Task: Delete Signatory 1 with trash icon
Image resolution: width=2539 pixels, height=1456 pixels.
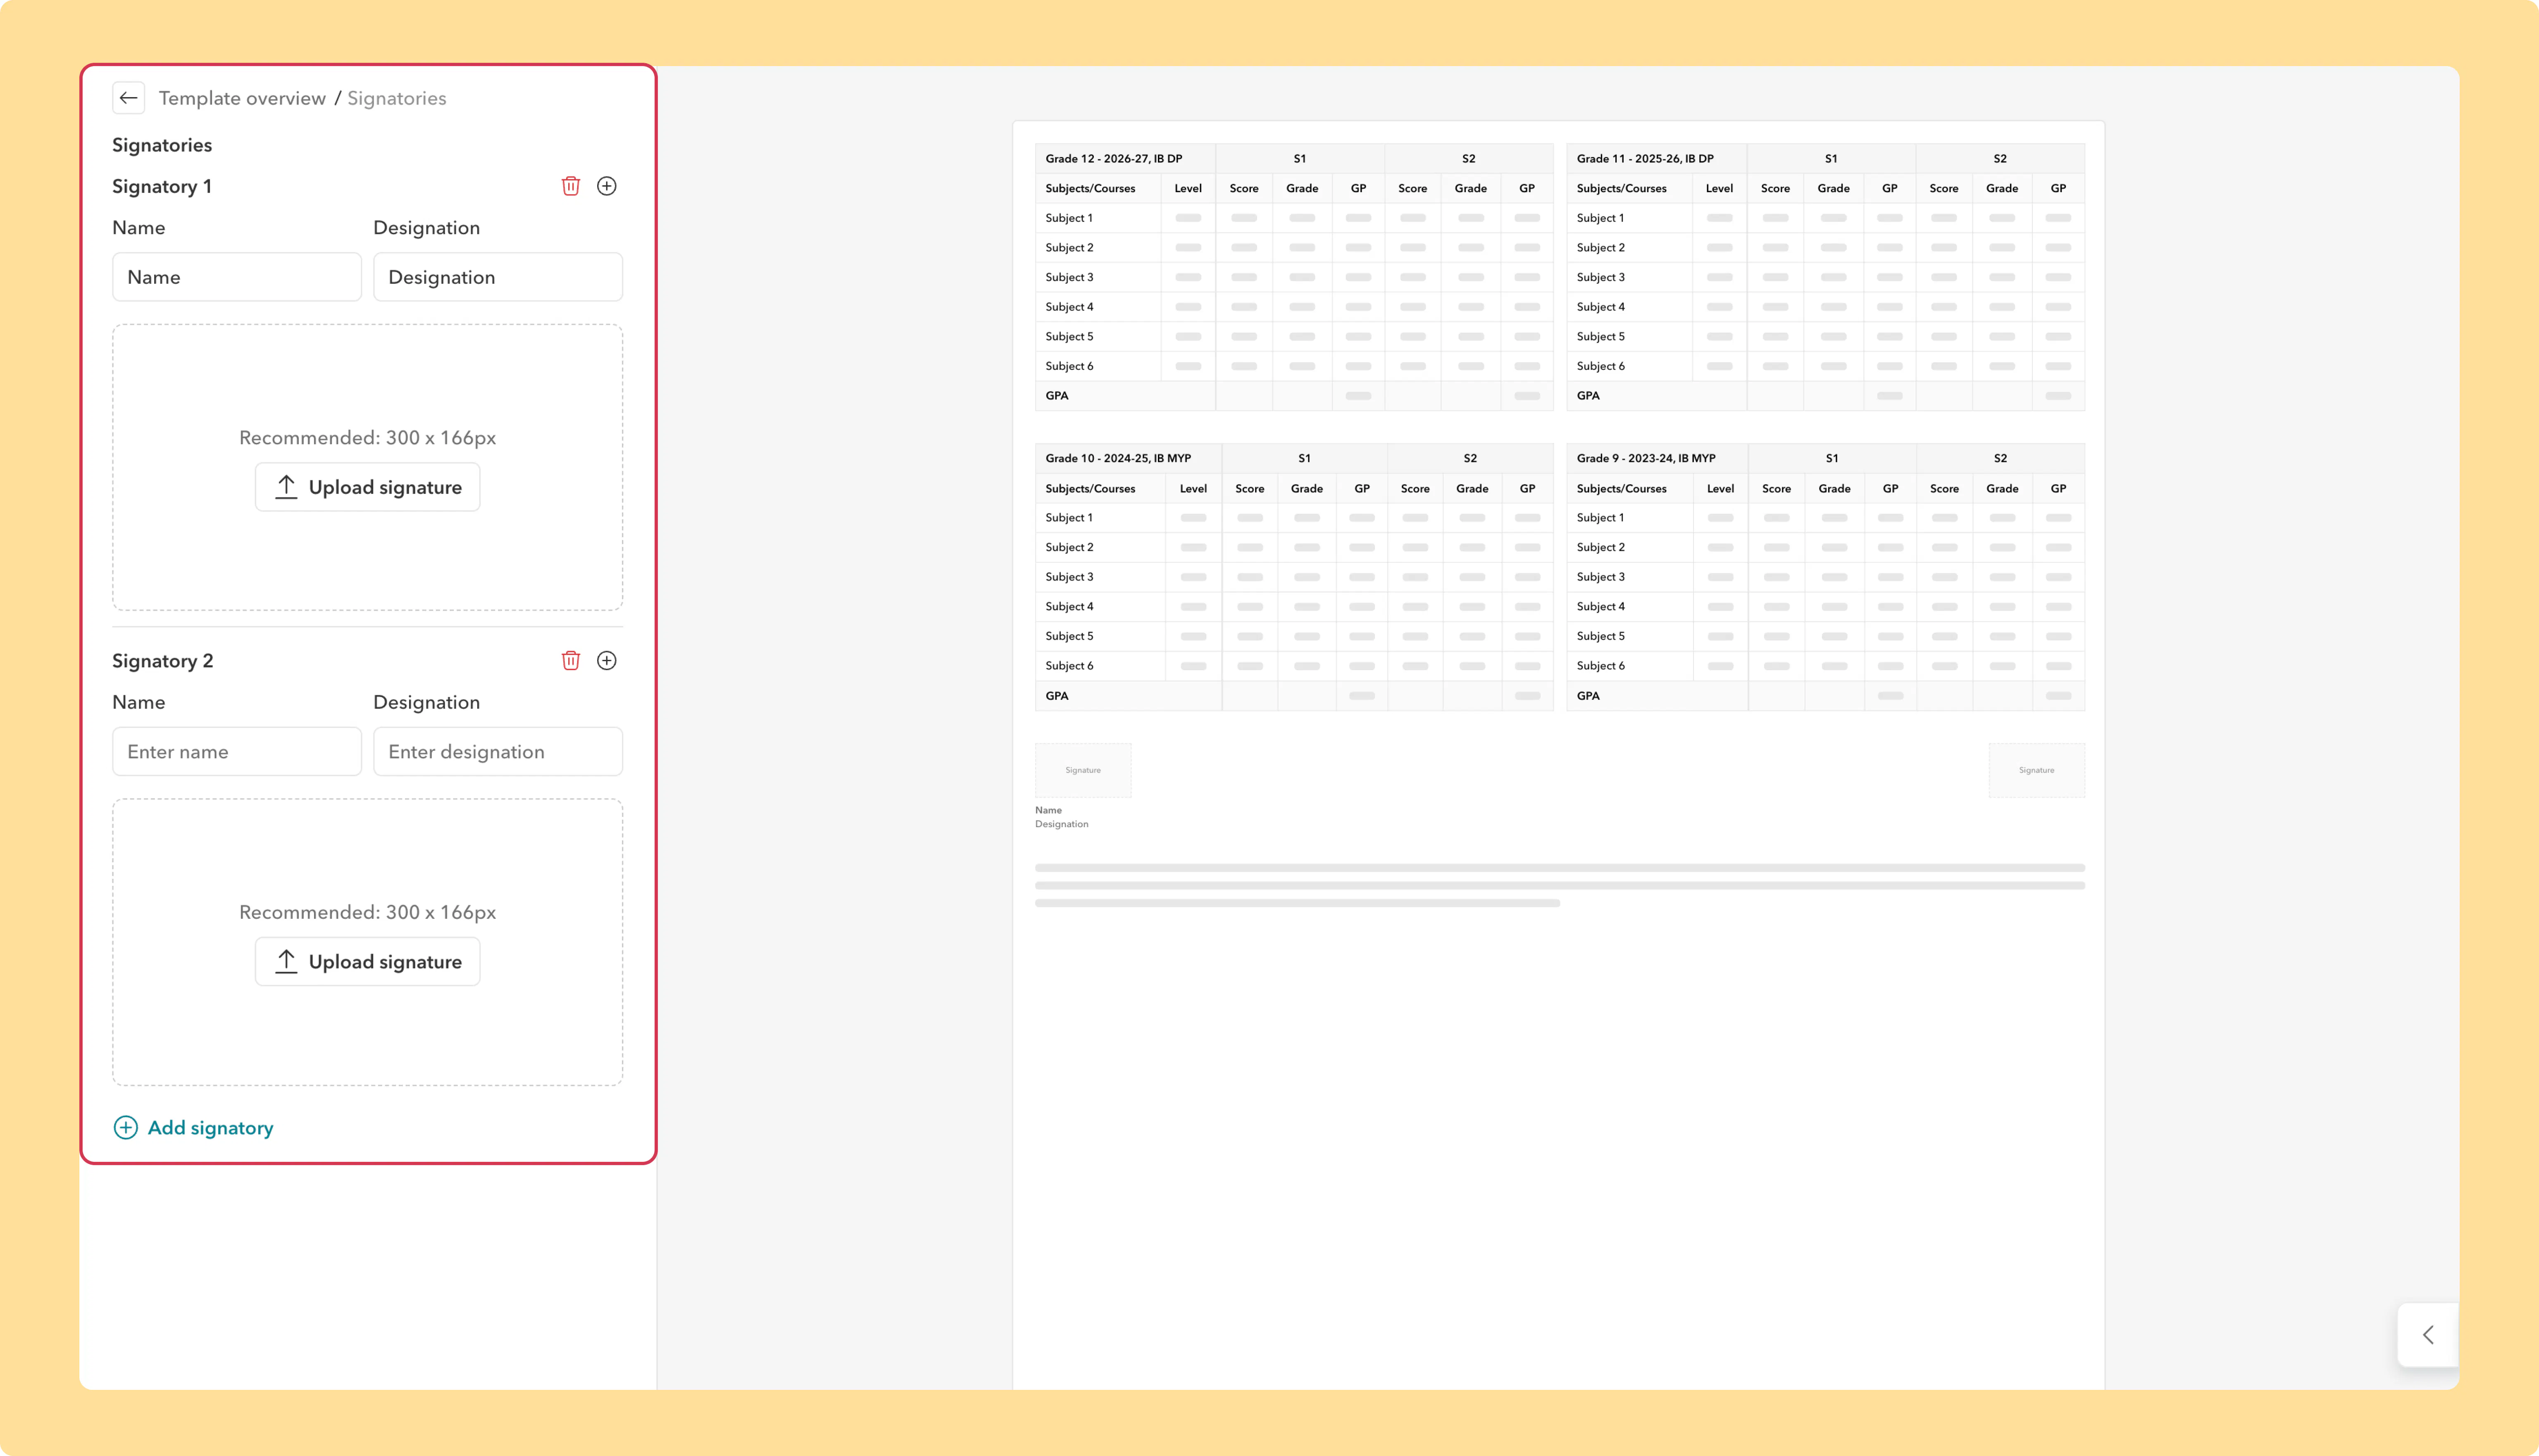Action: point(571,186)
